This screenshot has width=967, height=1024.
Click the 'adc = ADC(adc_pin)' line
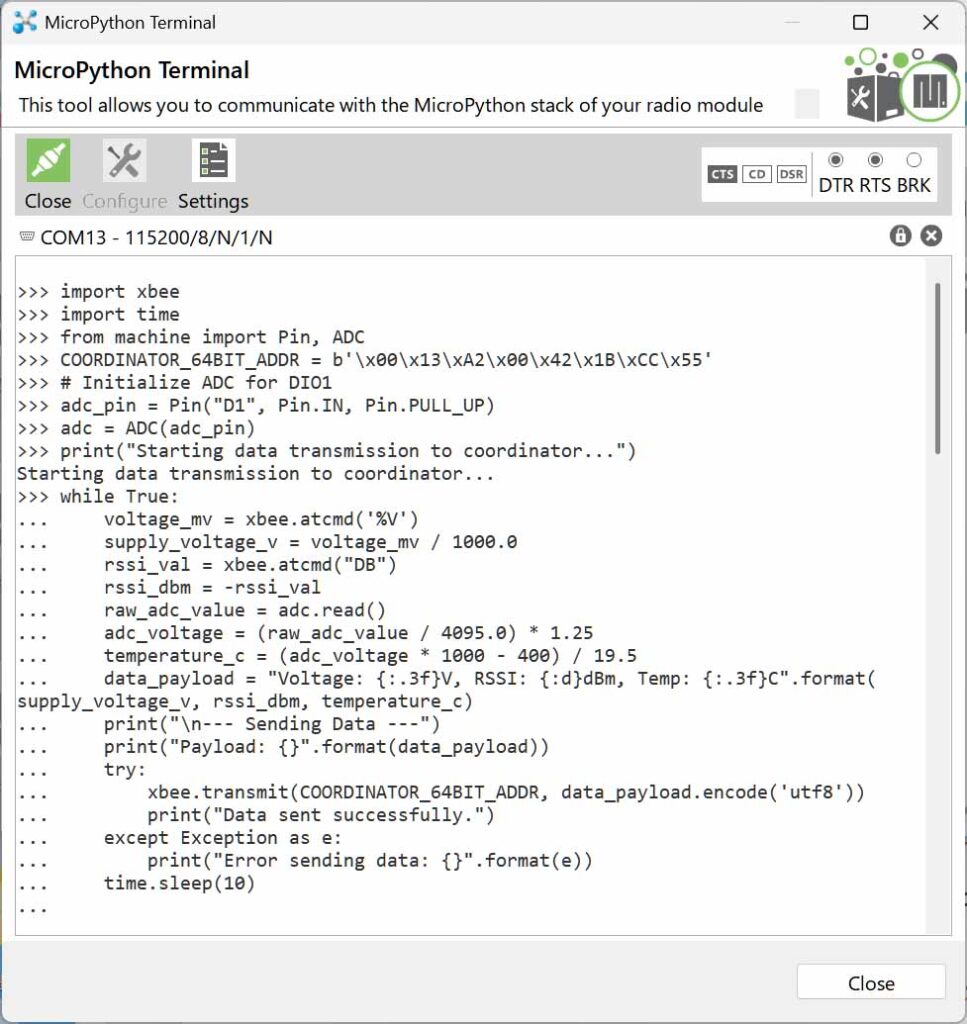(x=136, y=428)
